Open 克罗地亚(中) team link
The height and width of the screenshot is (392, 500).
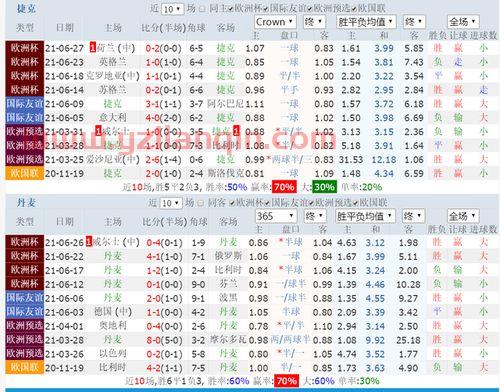tap(113, 76)
